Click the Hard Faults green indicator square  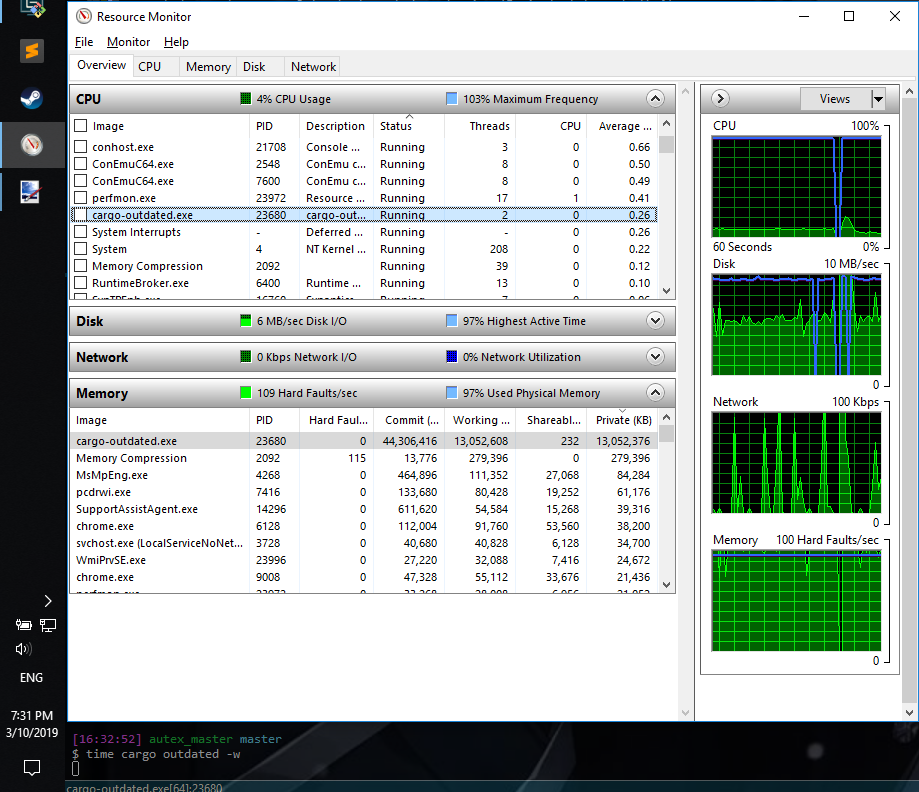[246, 392]
